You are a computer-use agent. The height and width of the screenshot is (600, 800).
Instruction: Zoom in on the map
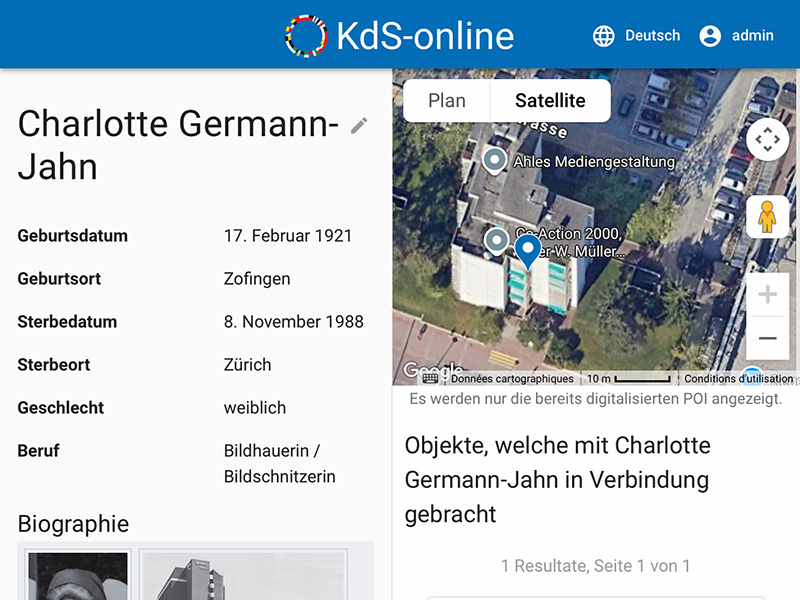pos(767,295)
